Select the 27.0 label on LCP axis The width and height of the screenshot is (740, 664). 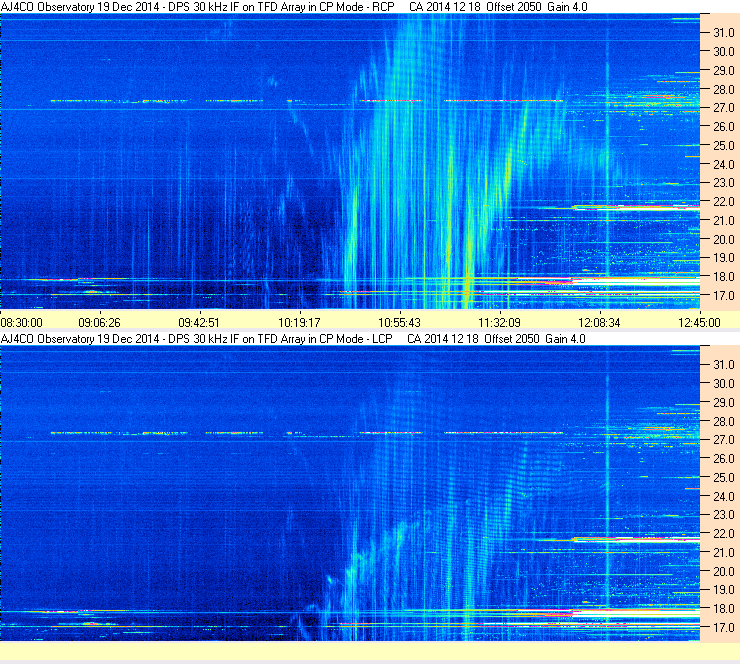click(x=724, y=440)
